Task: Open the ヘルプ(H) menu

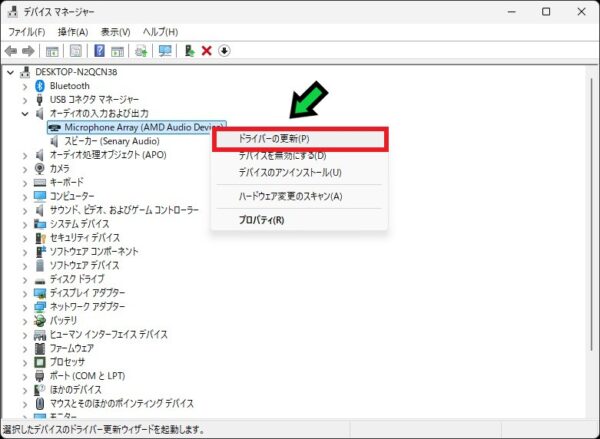Action: [160, 32]
